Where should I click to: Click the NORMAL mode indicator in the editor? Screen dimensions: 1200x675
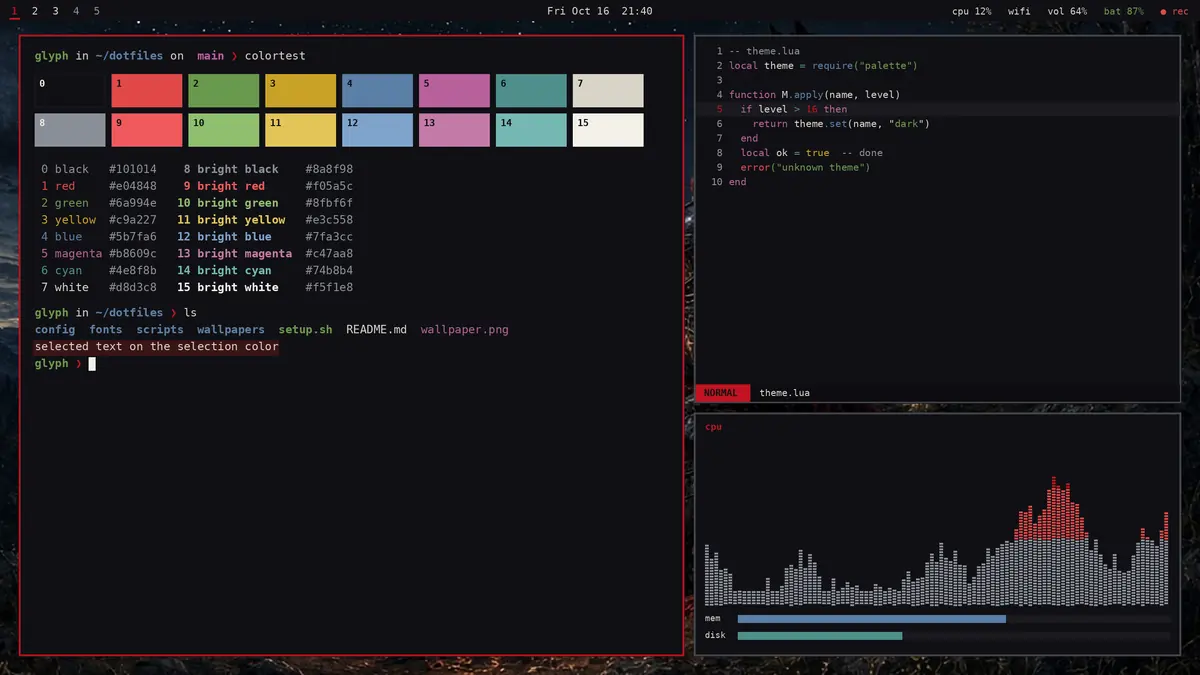(x=723, y=393)
